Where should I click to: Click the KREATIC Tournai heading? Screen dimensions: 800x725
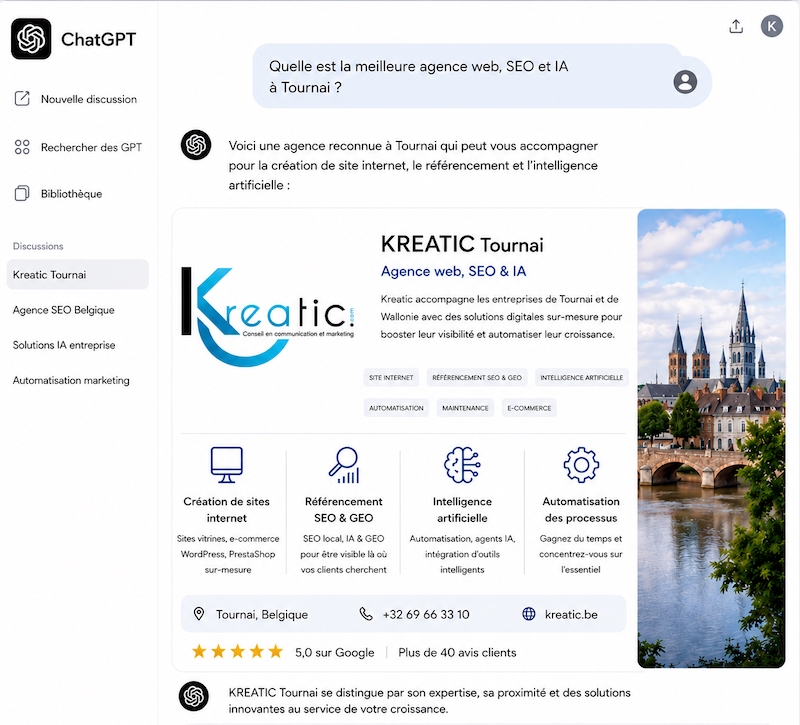tap(462, 244)
